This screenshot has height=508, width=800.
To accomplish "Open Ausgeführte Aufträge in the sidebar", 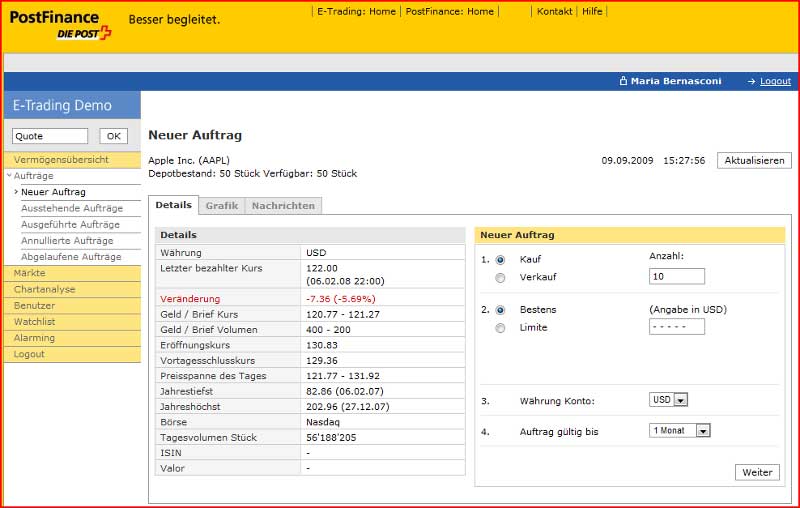I will pos(70,224).
